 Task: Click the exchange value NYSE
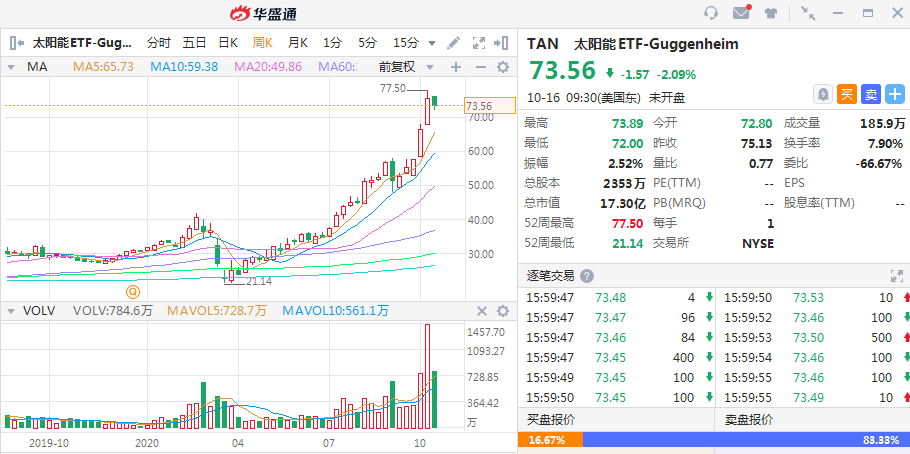[758, 243]
